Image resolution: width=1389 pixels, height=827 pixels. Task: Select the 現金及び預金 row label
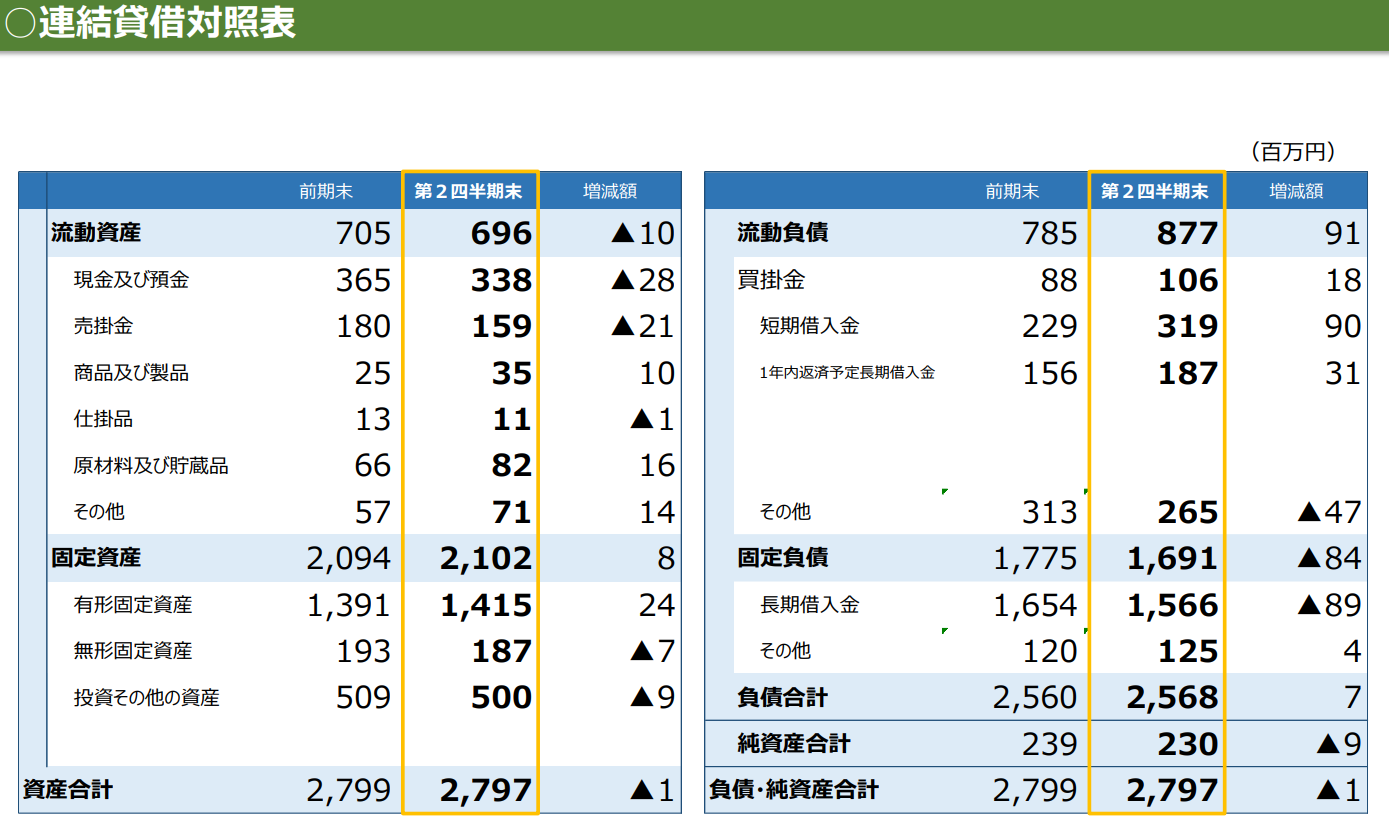131,280
